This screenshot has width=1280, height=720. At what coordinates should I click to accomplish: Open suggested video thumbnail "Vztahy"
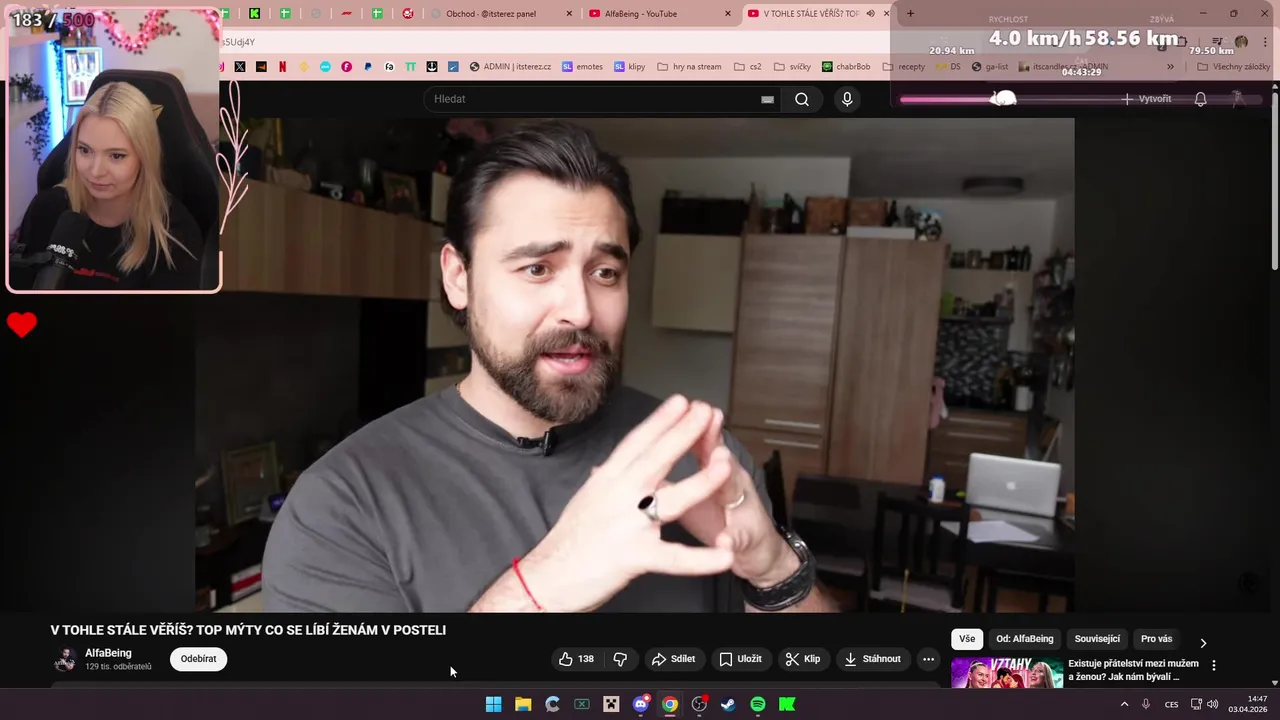[x=1007, y=673]
